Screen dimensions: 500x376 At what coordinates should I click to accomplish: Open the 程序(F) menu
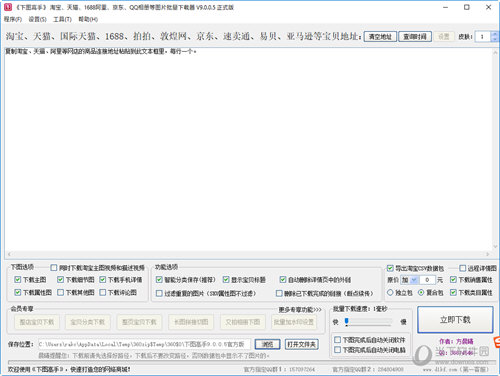pos(13,19)
